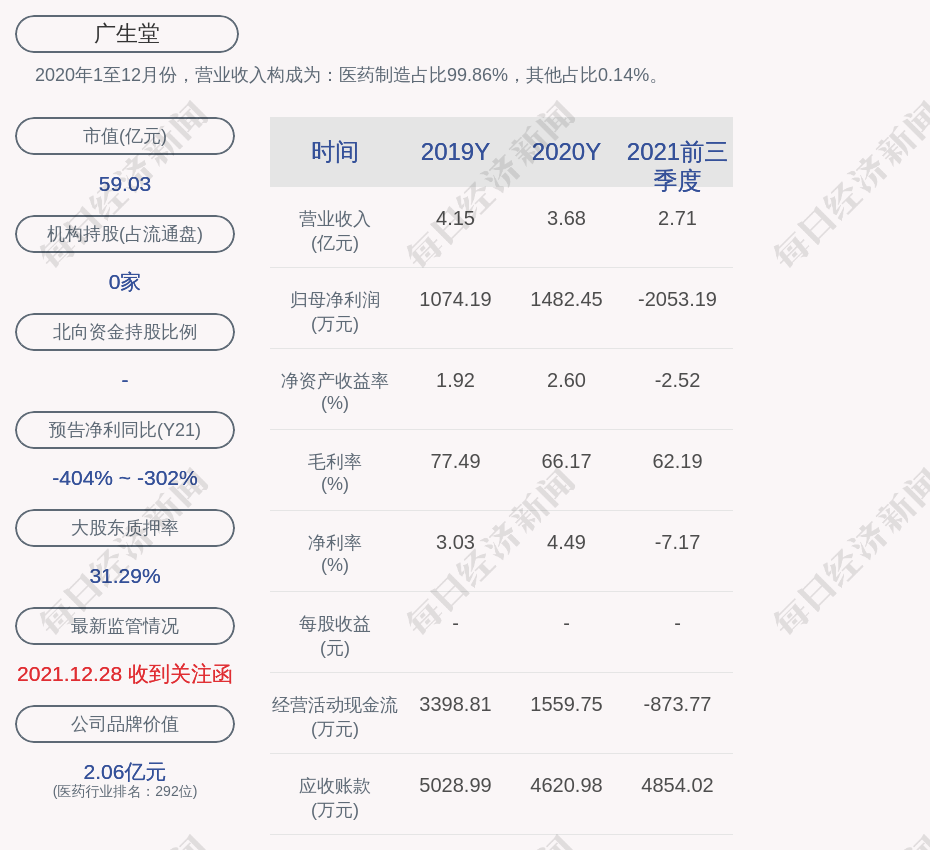Click net profit value -2053.19
Screen dimensions: 930x850
[x=677, y=299]
